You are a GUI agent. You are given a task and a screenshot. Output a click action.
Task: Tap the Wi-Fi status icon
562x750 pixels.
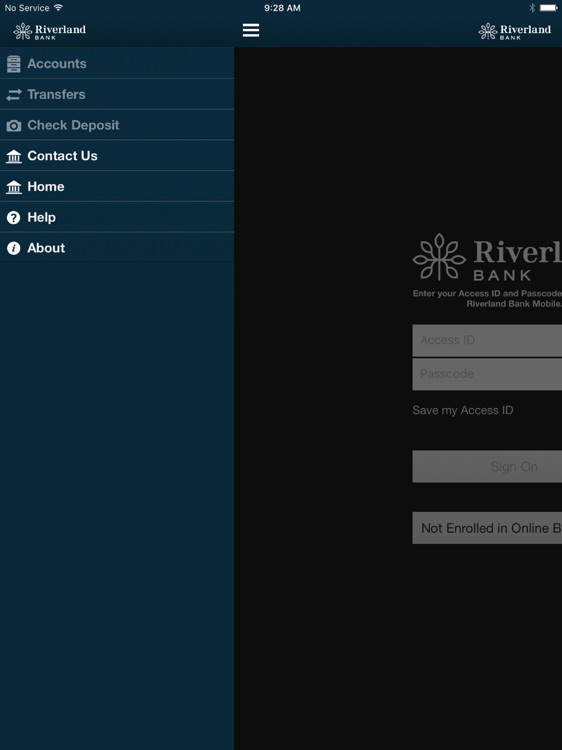coord(58,8)
